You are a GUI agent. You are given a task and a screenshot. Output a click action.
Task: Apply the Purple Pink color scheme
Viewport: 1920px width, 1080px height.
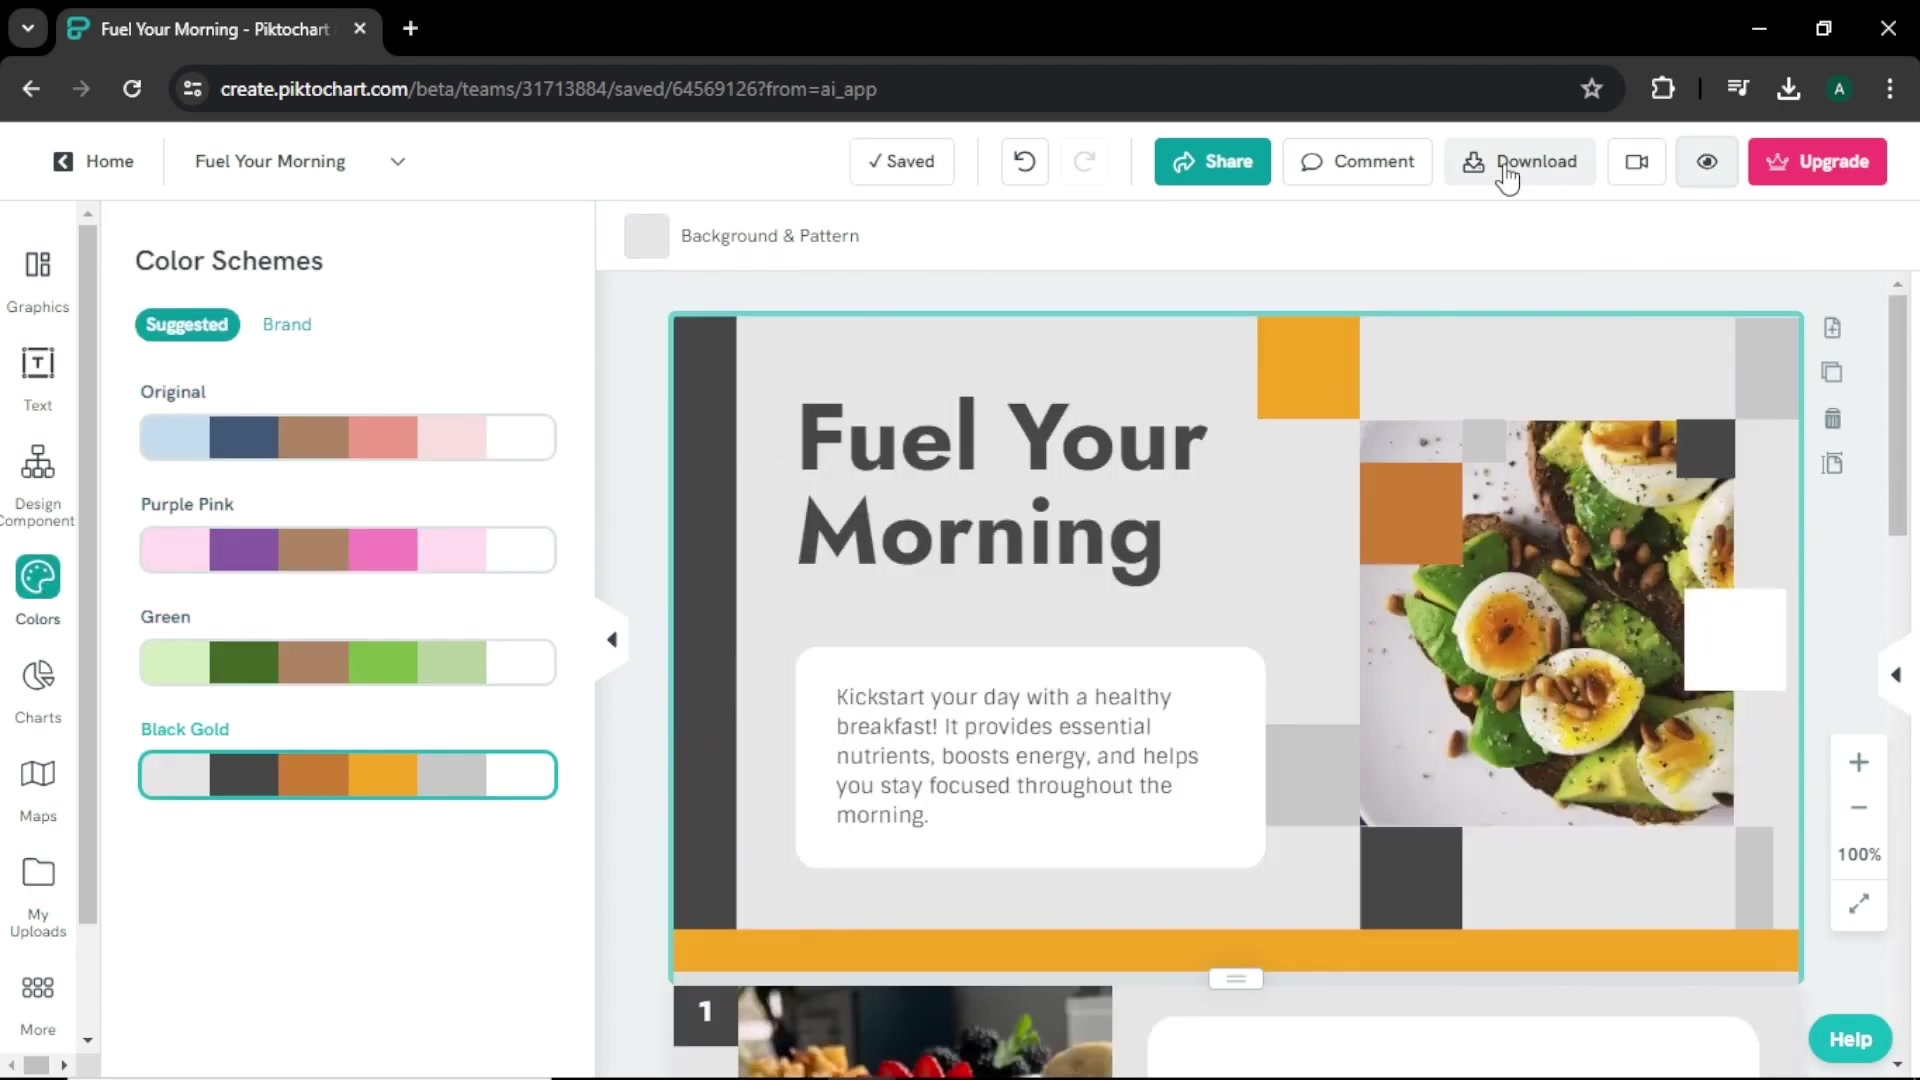pyautogui.click(x=348, y=550)
